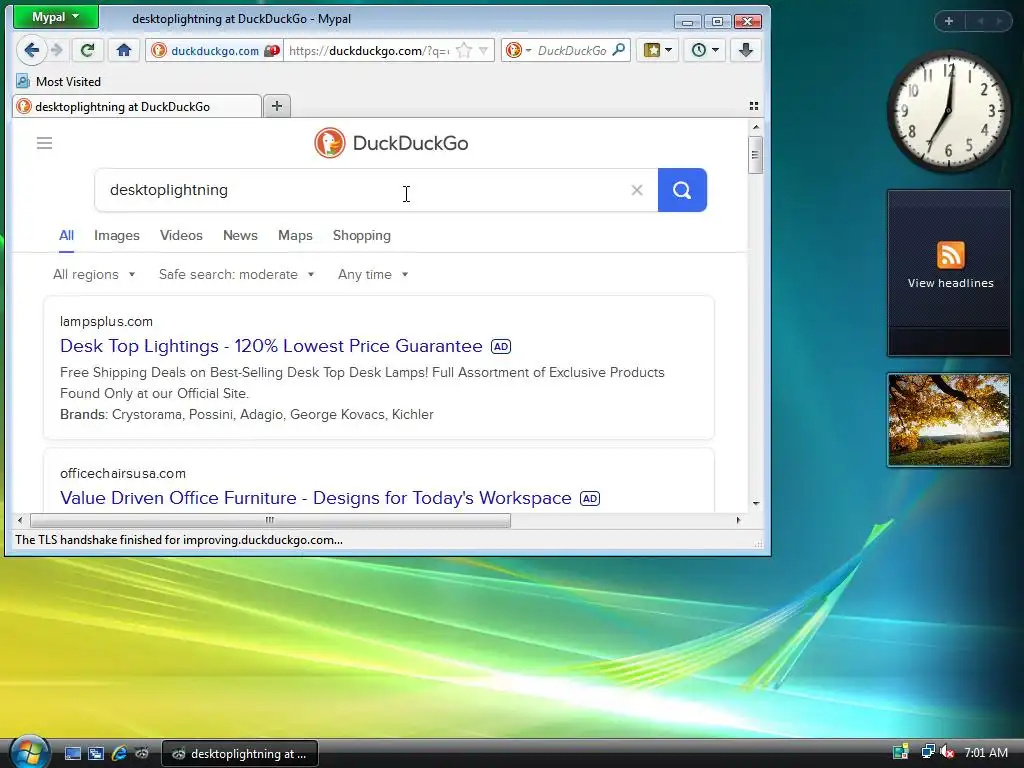Select the desktoplightning taskbar button
Image resolution: width=1024 pixels, height=768 pixels.
pos(240,754)
